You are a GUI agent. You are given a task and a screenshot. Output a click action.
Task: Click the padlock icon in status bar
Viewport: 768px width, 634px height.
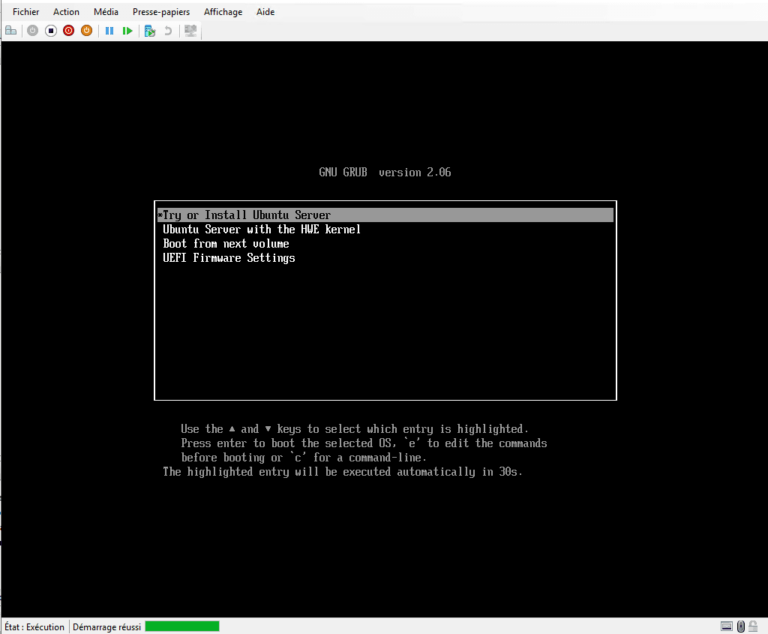753,626
